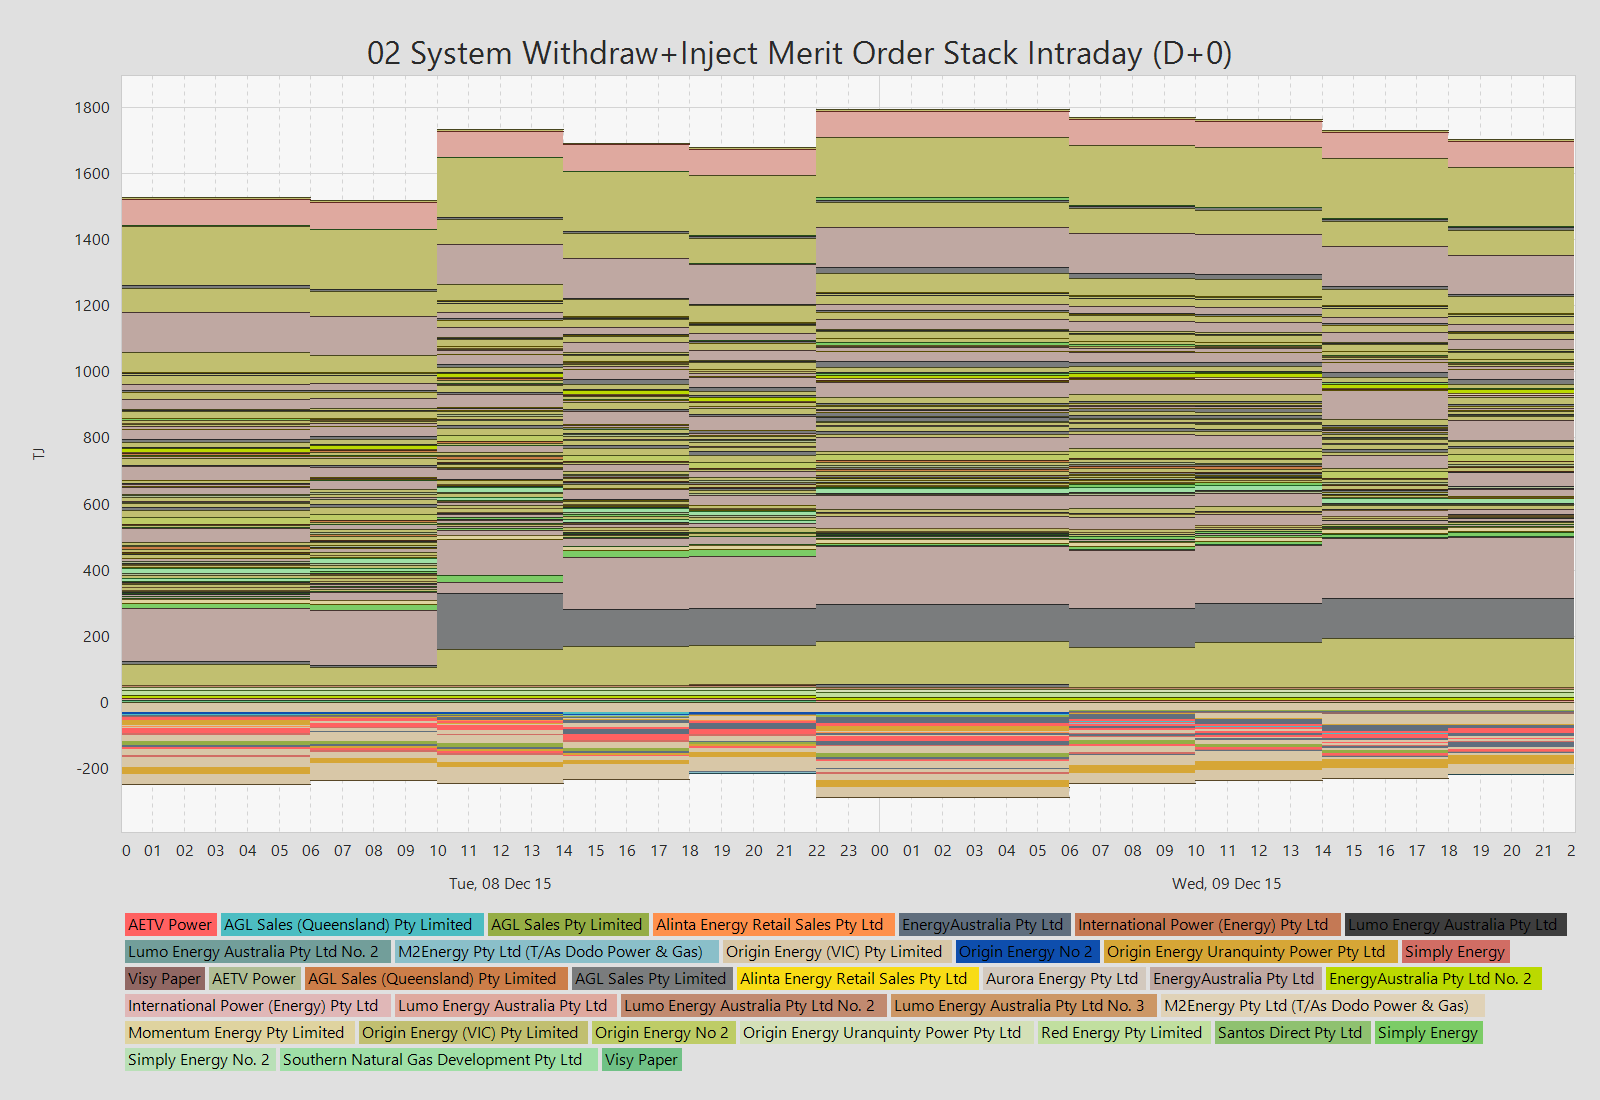Select the yellow Alinta Energy Retail Sales legend
This screenshot has width=1600, height=1100.
(x=853, y=979)
